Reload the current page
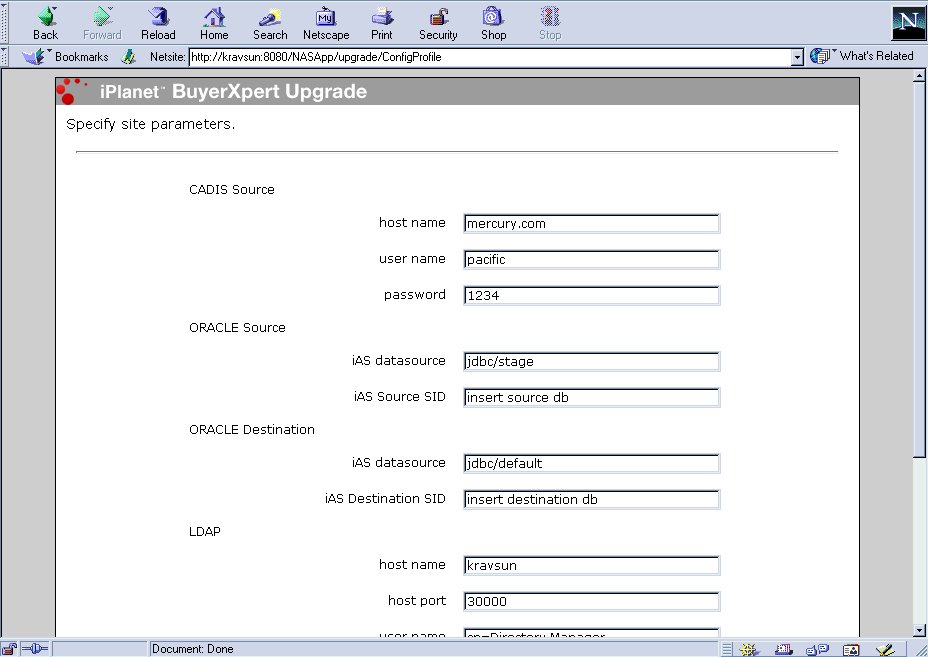Screen dimensions: 928x657 pyautogui.click(x=158, y=24)
